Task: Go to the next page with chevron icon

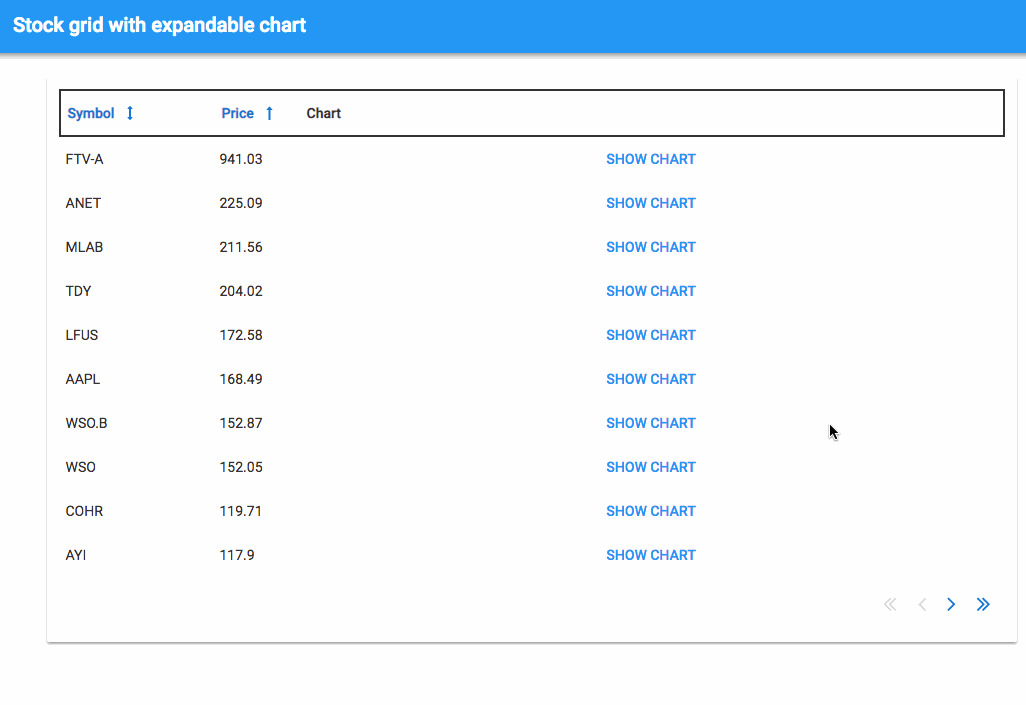Action: pos(951,604)
